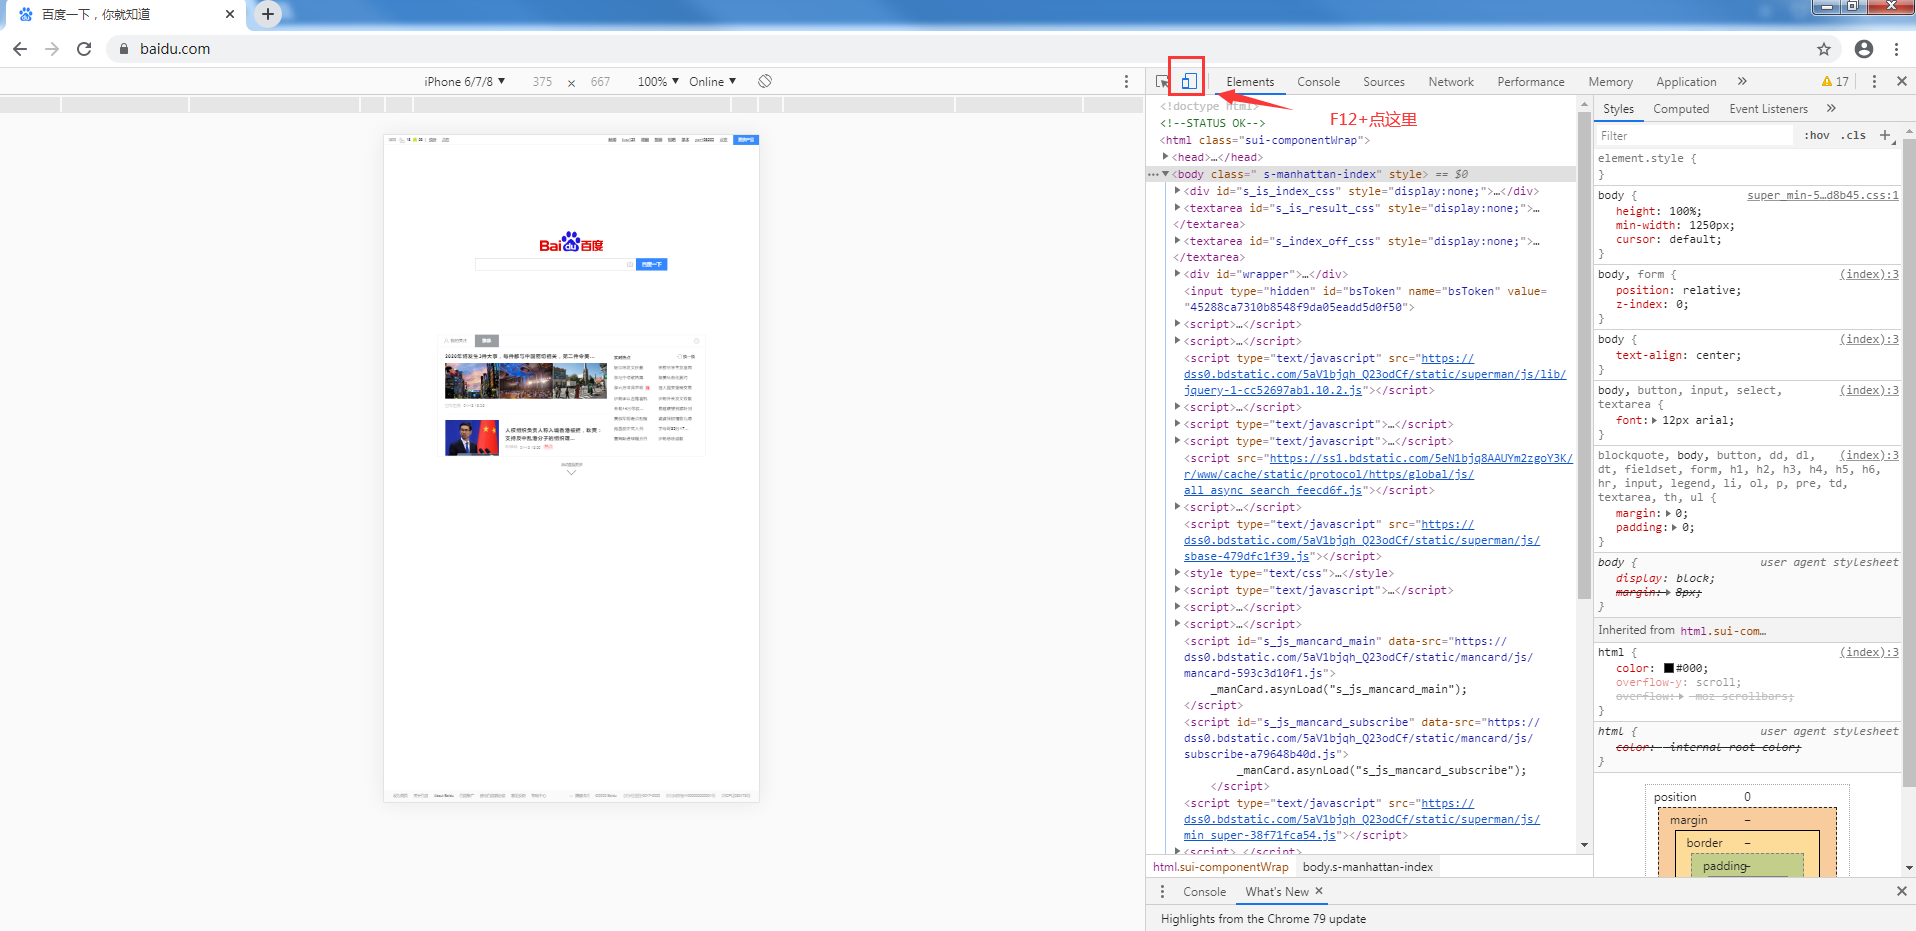Click the device width 375 field
1916x931 pixels.
(542, 81)
